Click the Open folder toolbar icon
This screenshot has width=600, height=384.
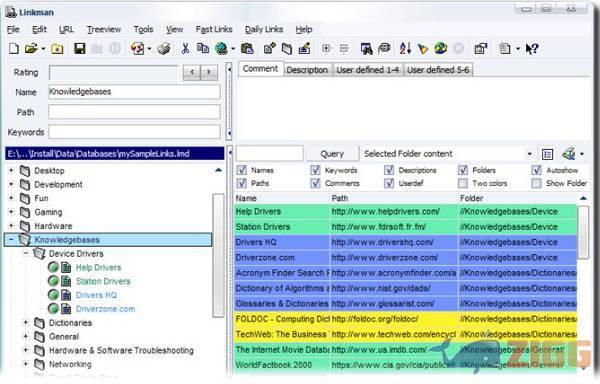(31, 49)
